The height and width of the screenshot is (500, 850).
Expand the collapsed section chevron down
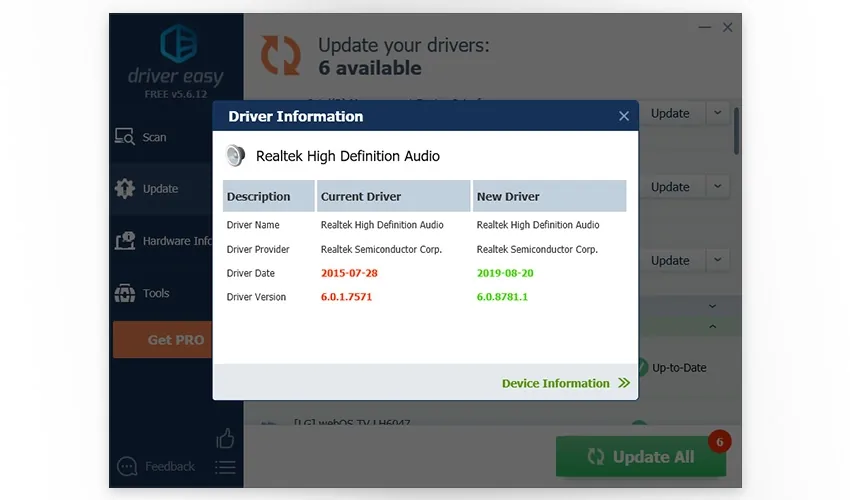713,306
